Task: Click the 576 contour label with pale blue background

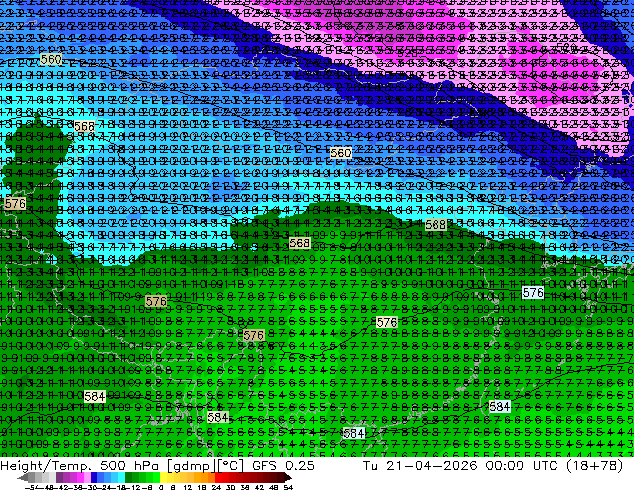Action: (x=533, y=292)
